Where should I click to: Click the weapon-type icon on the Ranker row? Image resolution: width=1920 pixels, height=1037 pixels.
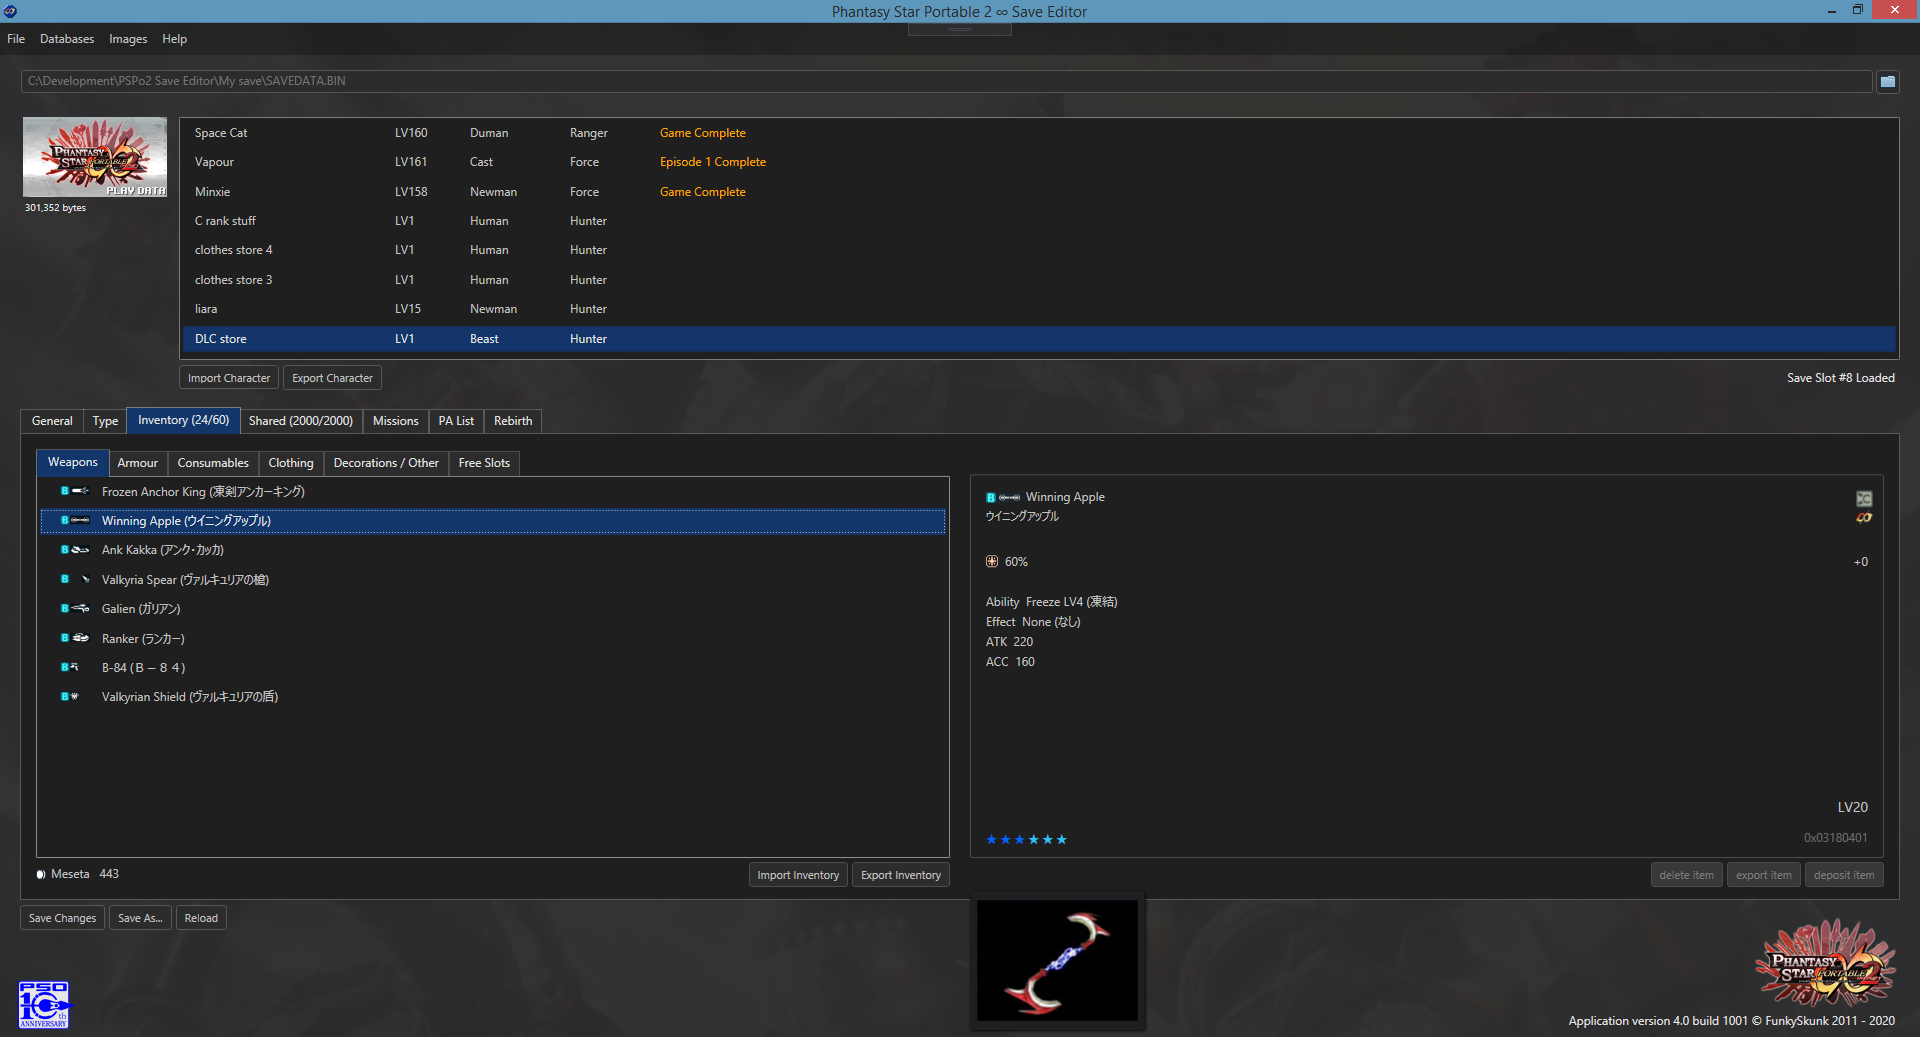click(80, 638)
